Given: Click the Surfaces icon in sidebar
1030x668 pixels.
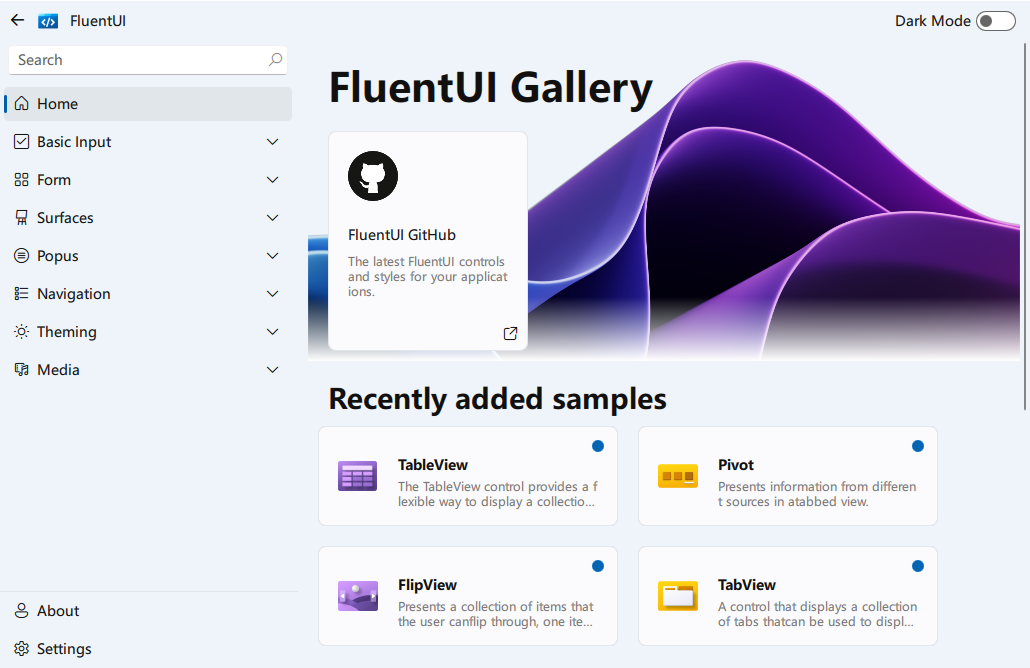Looking at the screenshot, I should point(22,217).
